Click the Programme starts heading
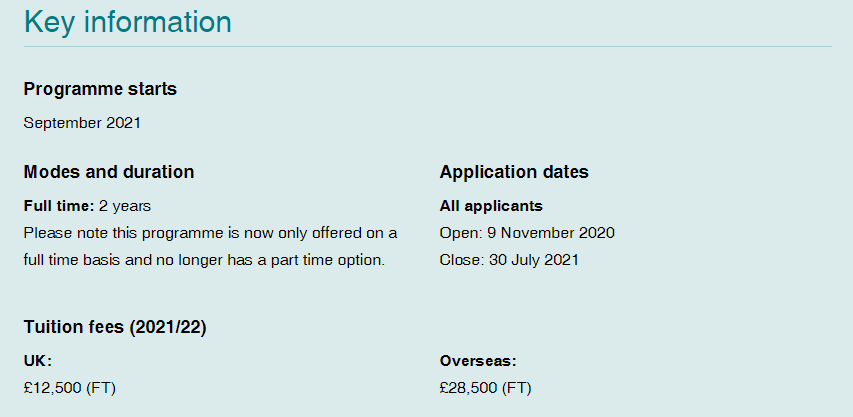The image size is (853, 417). click(100, 89)
